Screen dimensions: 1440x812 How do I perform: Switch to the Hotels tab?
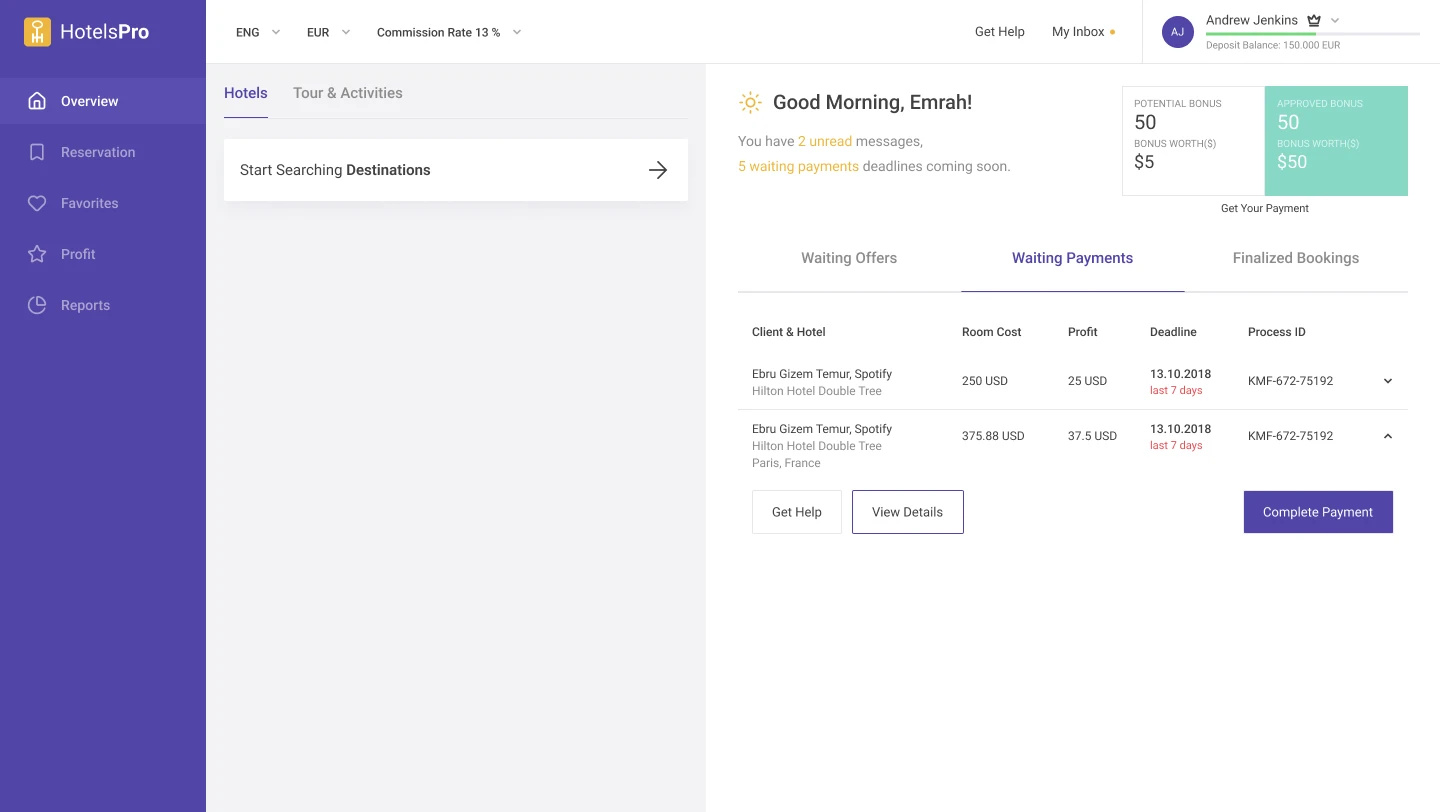(x=246, y=93)
